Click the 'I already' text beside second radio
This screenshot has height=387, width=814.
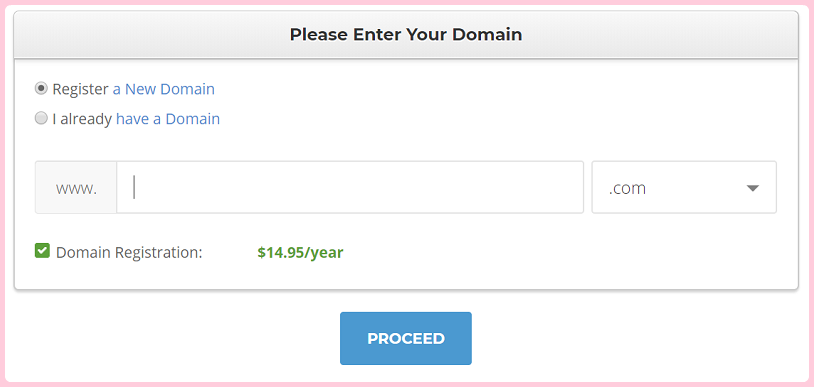(82, 119)
